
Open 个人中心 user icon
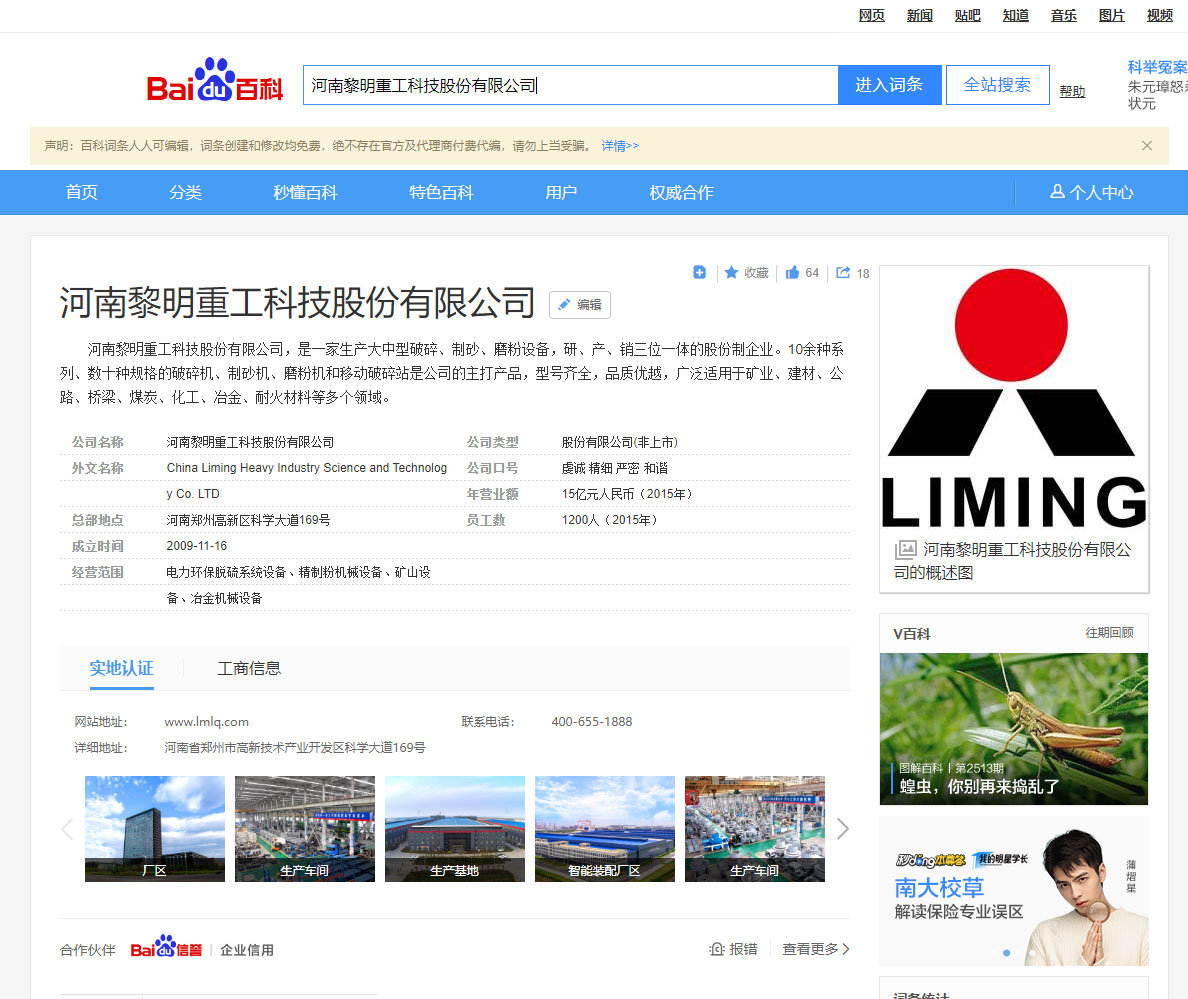tap(1057, 192)
